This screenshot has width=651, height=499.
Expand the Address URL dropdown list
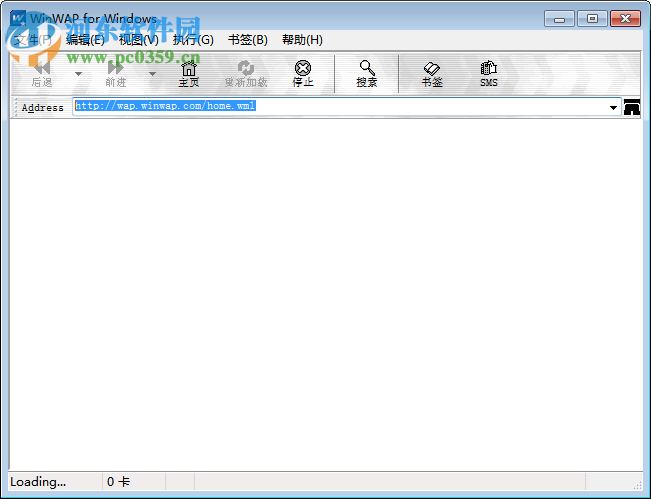613,108
